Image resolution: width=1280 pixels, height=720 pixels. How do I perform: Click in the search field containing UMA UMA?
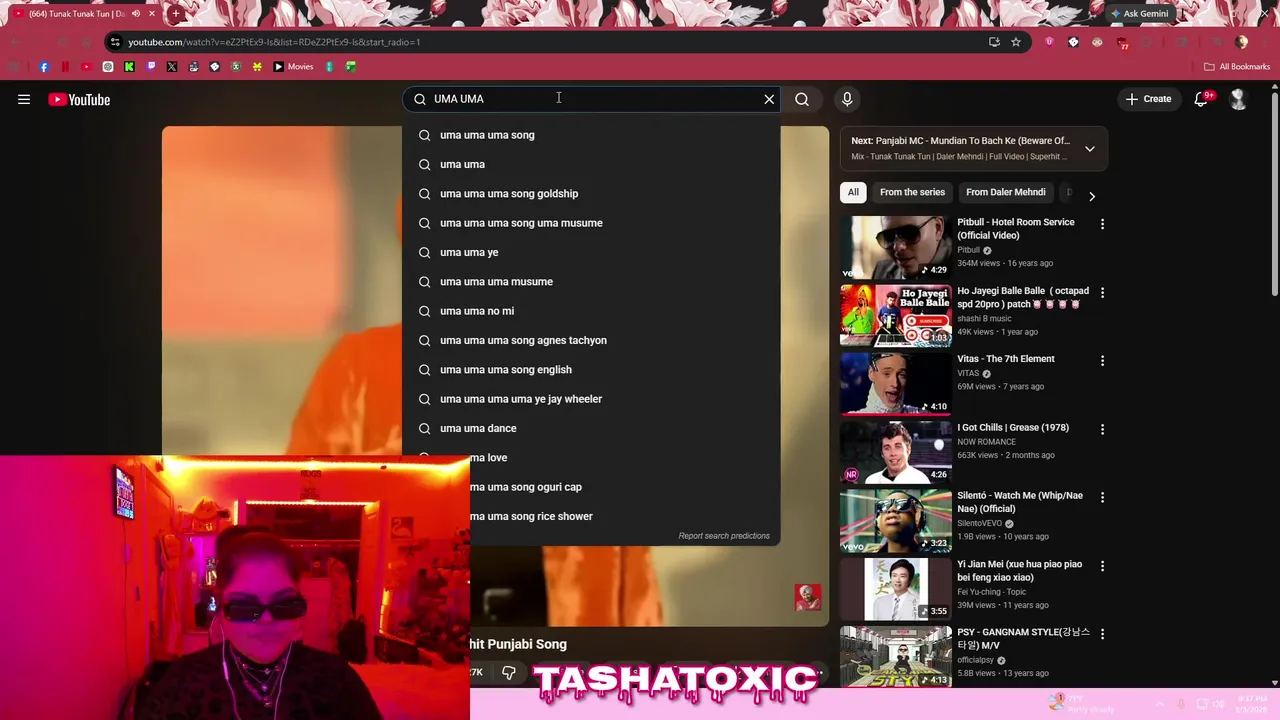[x=590, y=99]
